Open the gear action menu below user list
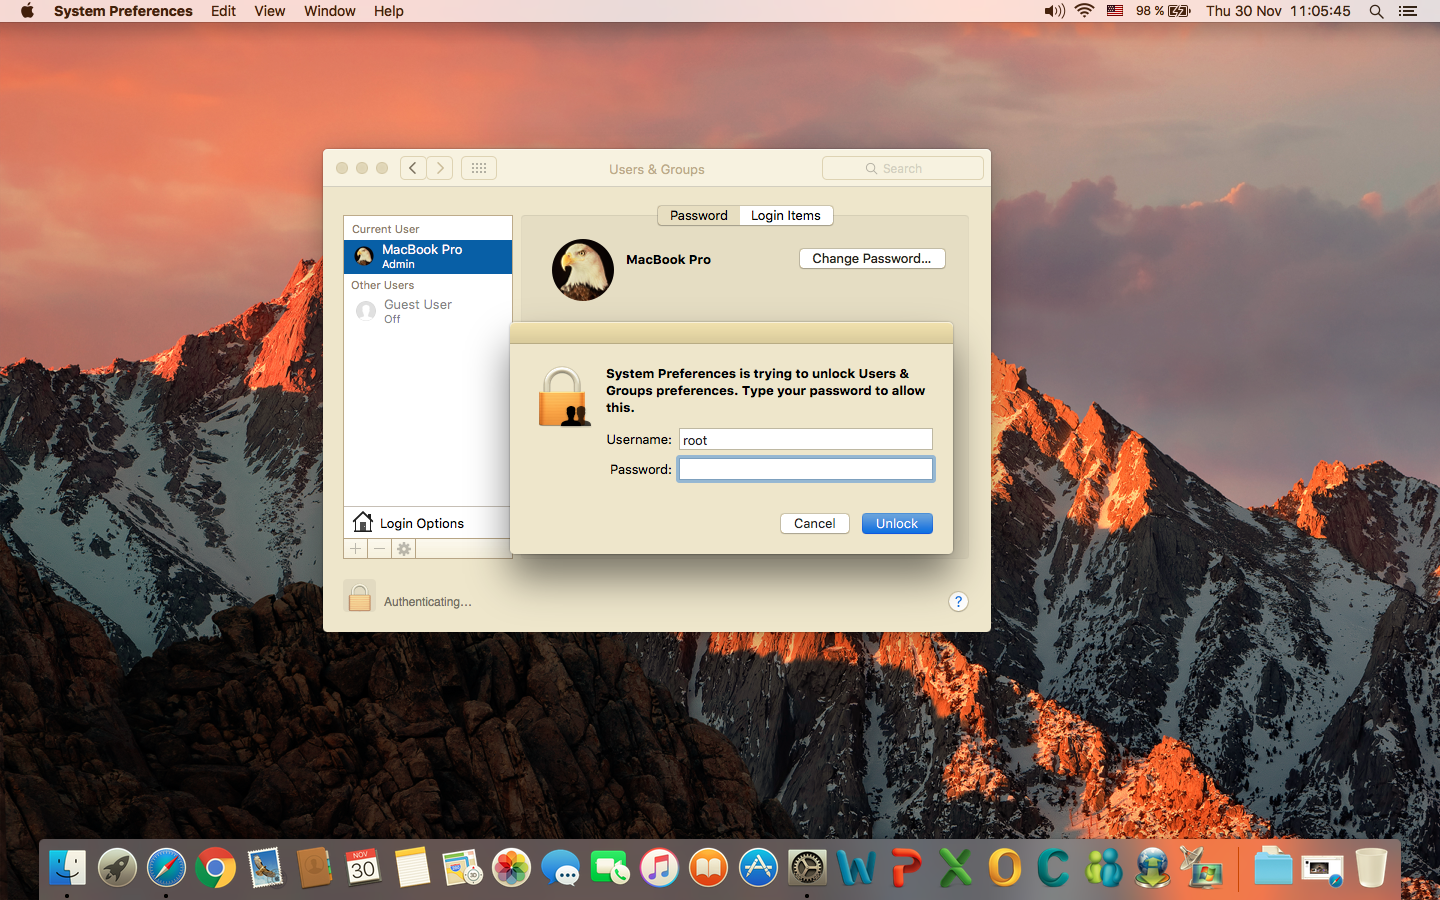The image size is (1440, 900). point(404,549)
